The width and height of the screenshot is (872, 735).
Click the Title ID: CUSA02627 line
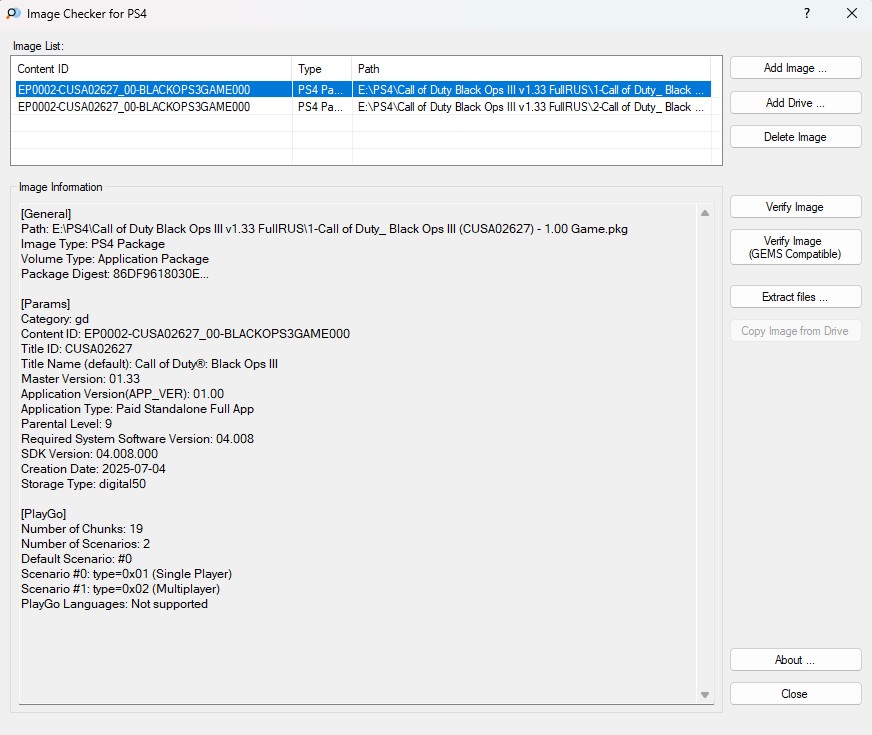(x=77, y=349)
